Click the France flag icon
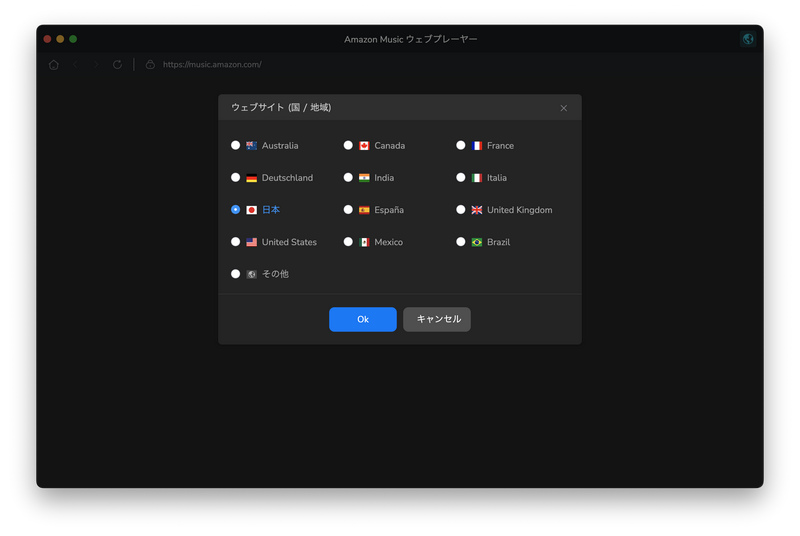 point(477,146)
